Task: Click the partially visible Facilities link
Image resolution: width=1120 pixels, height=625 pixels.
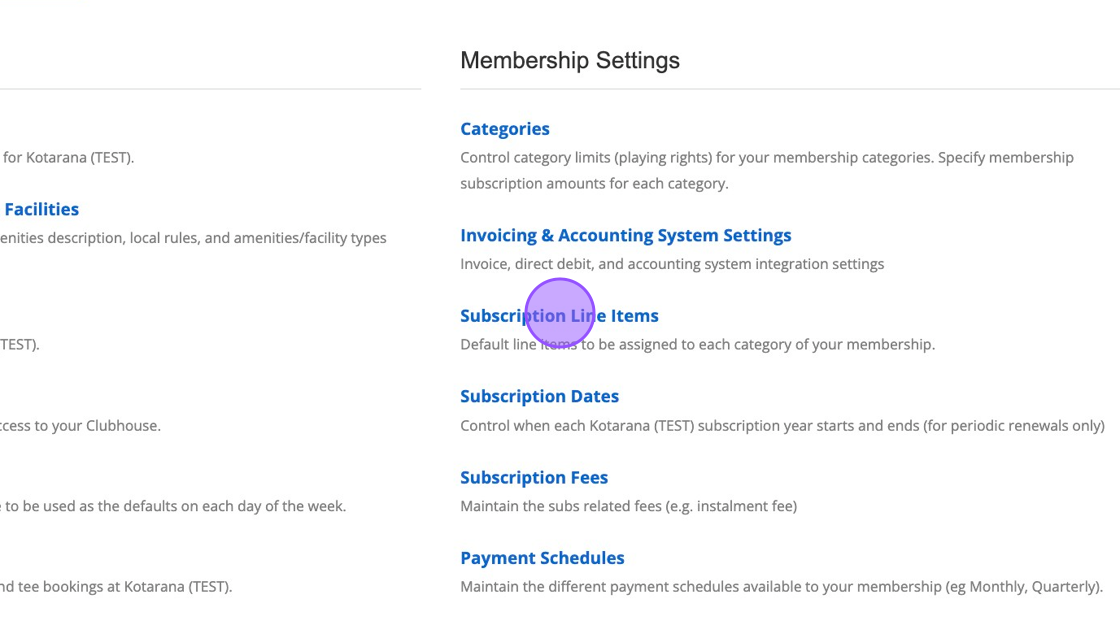Action: (x=41, y=210)
